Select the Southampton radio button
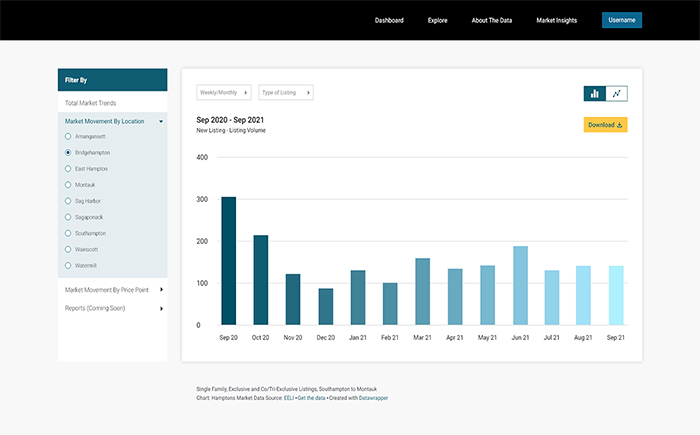This screenshot has height=435, width=700. [68, 233]
